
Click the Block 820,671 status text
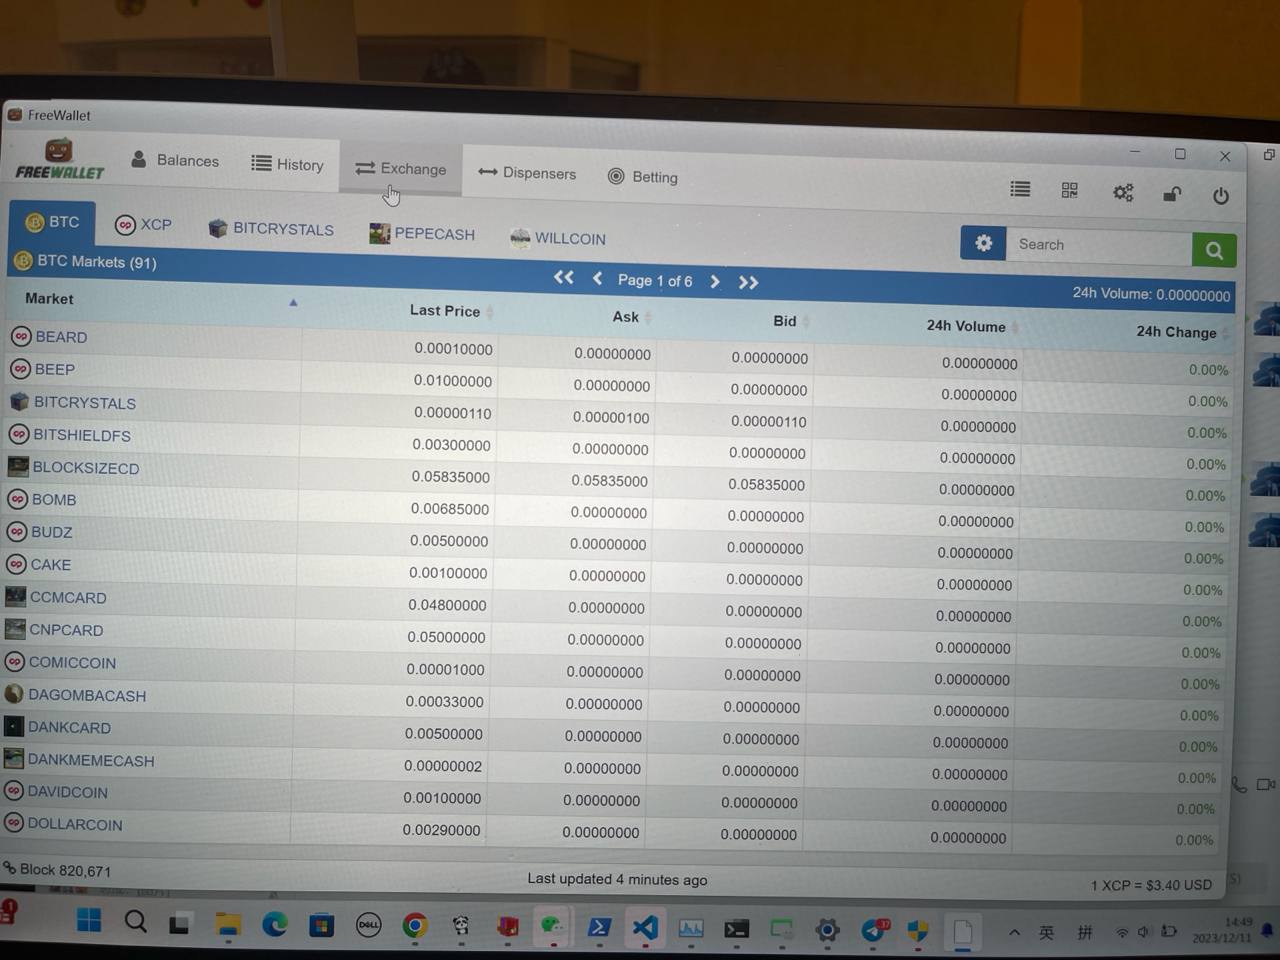(65, 871)
